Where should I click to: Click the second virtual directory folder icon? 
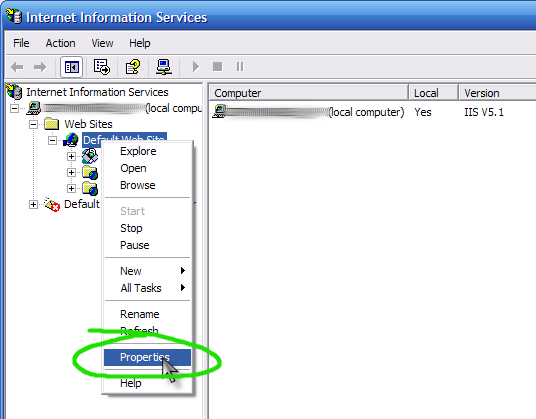[x=90, y=172]
